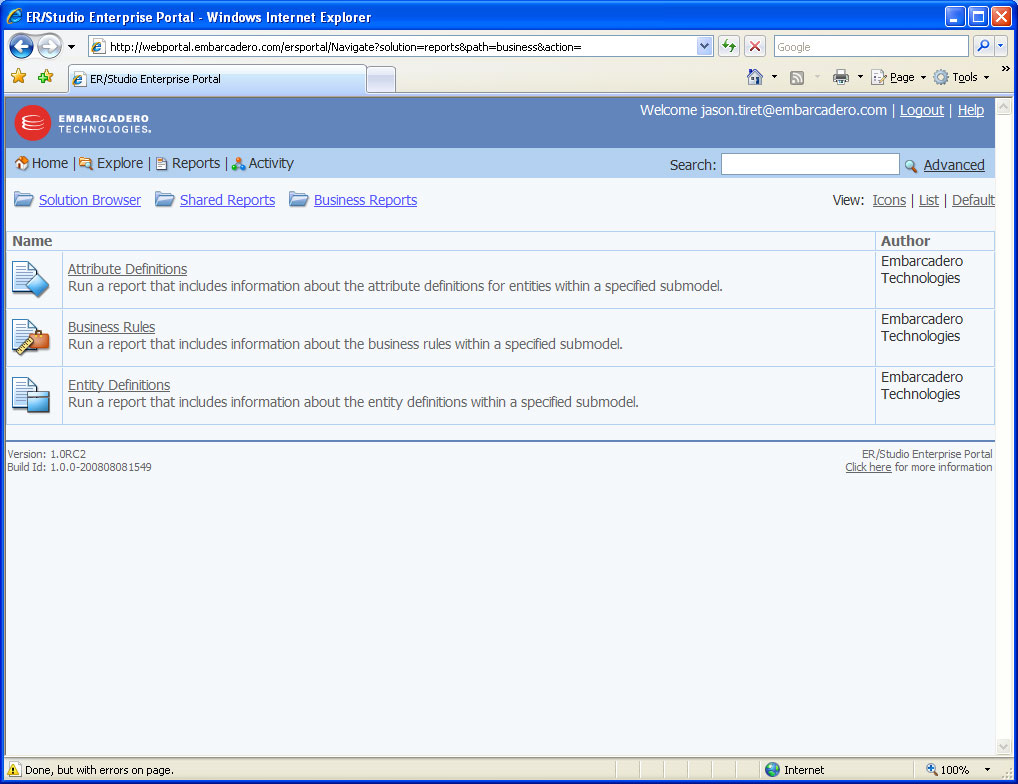Image resolution: width=1018 pixels, height=784 pixels.
Task: Refresh the page with the green arrows icon
Action: pyautogui.click(x=729, y=46)
